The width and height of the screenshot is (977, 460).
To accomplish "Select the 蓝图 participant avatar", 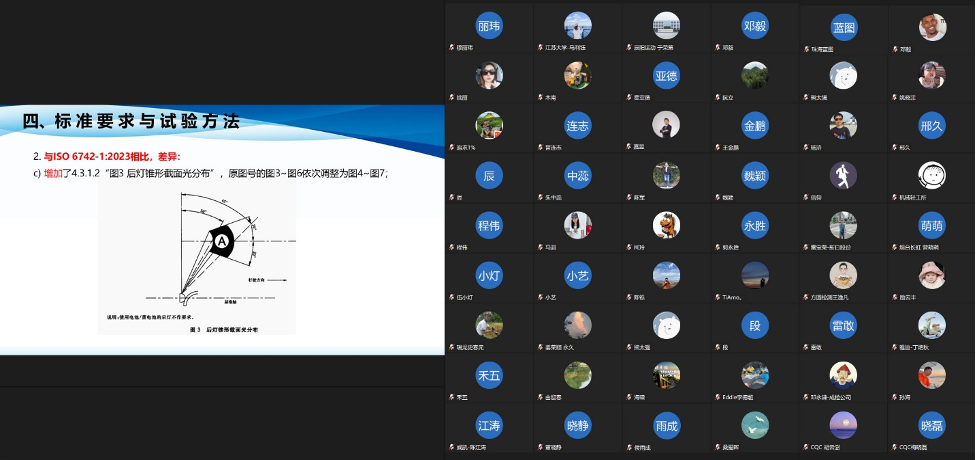I will 843,26.
